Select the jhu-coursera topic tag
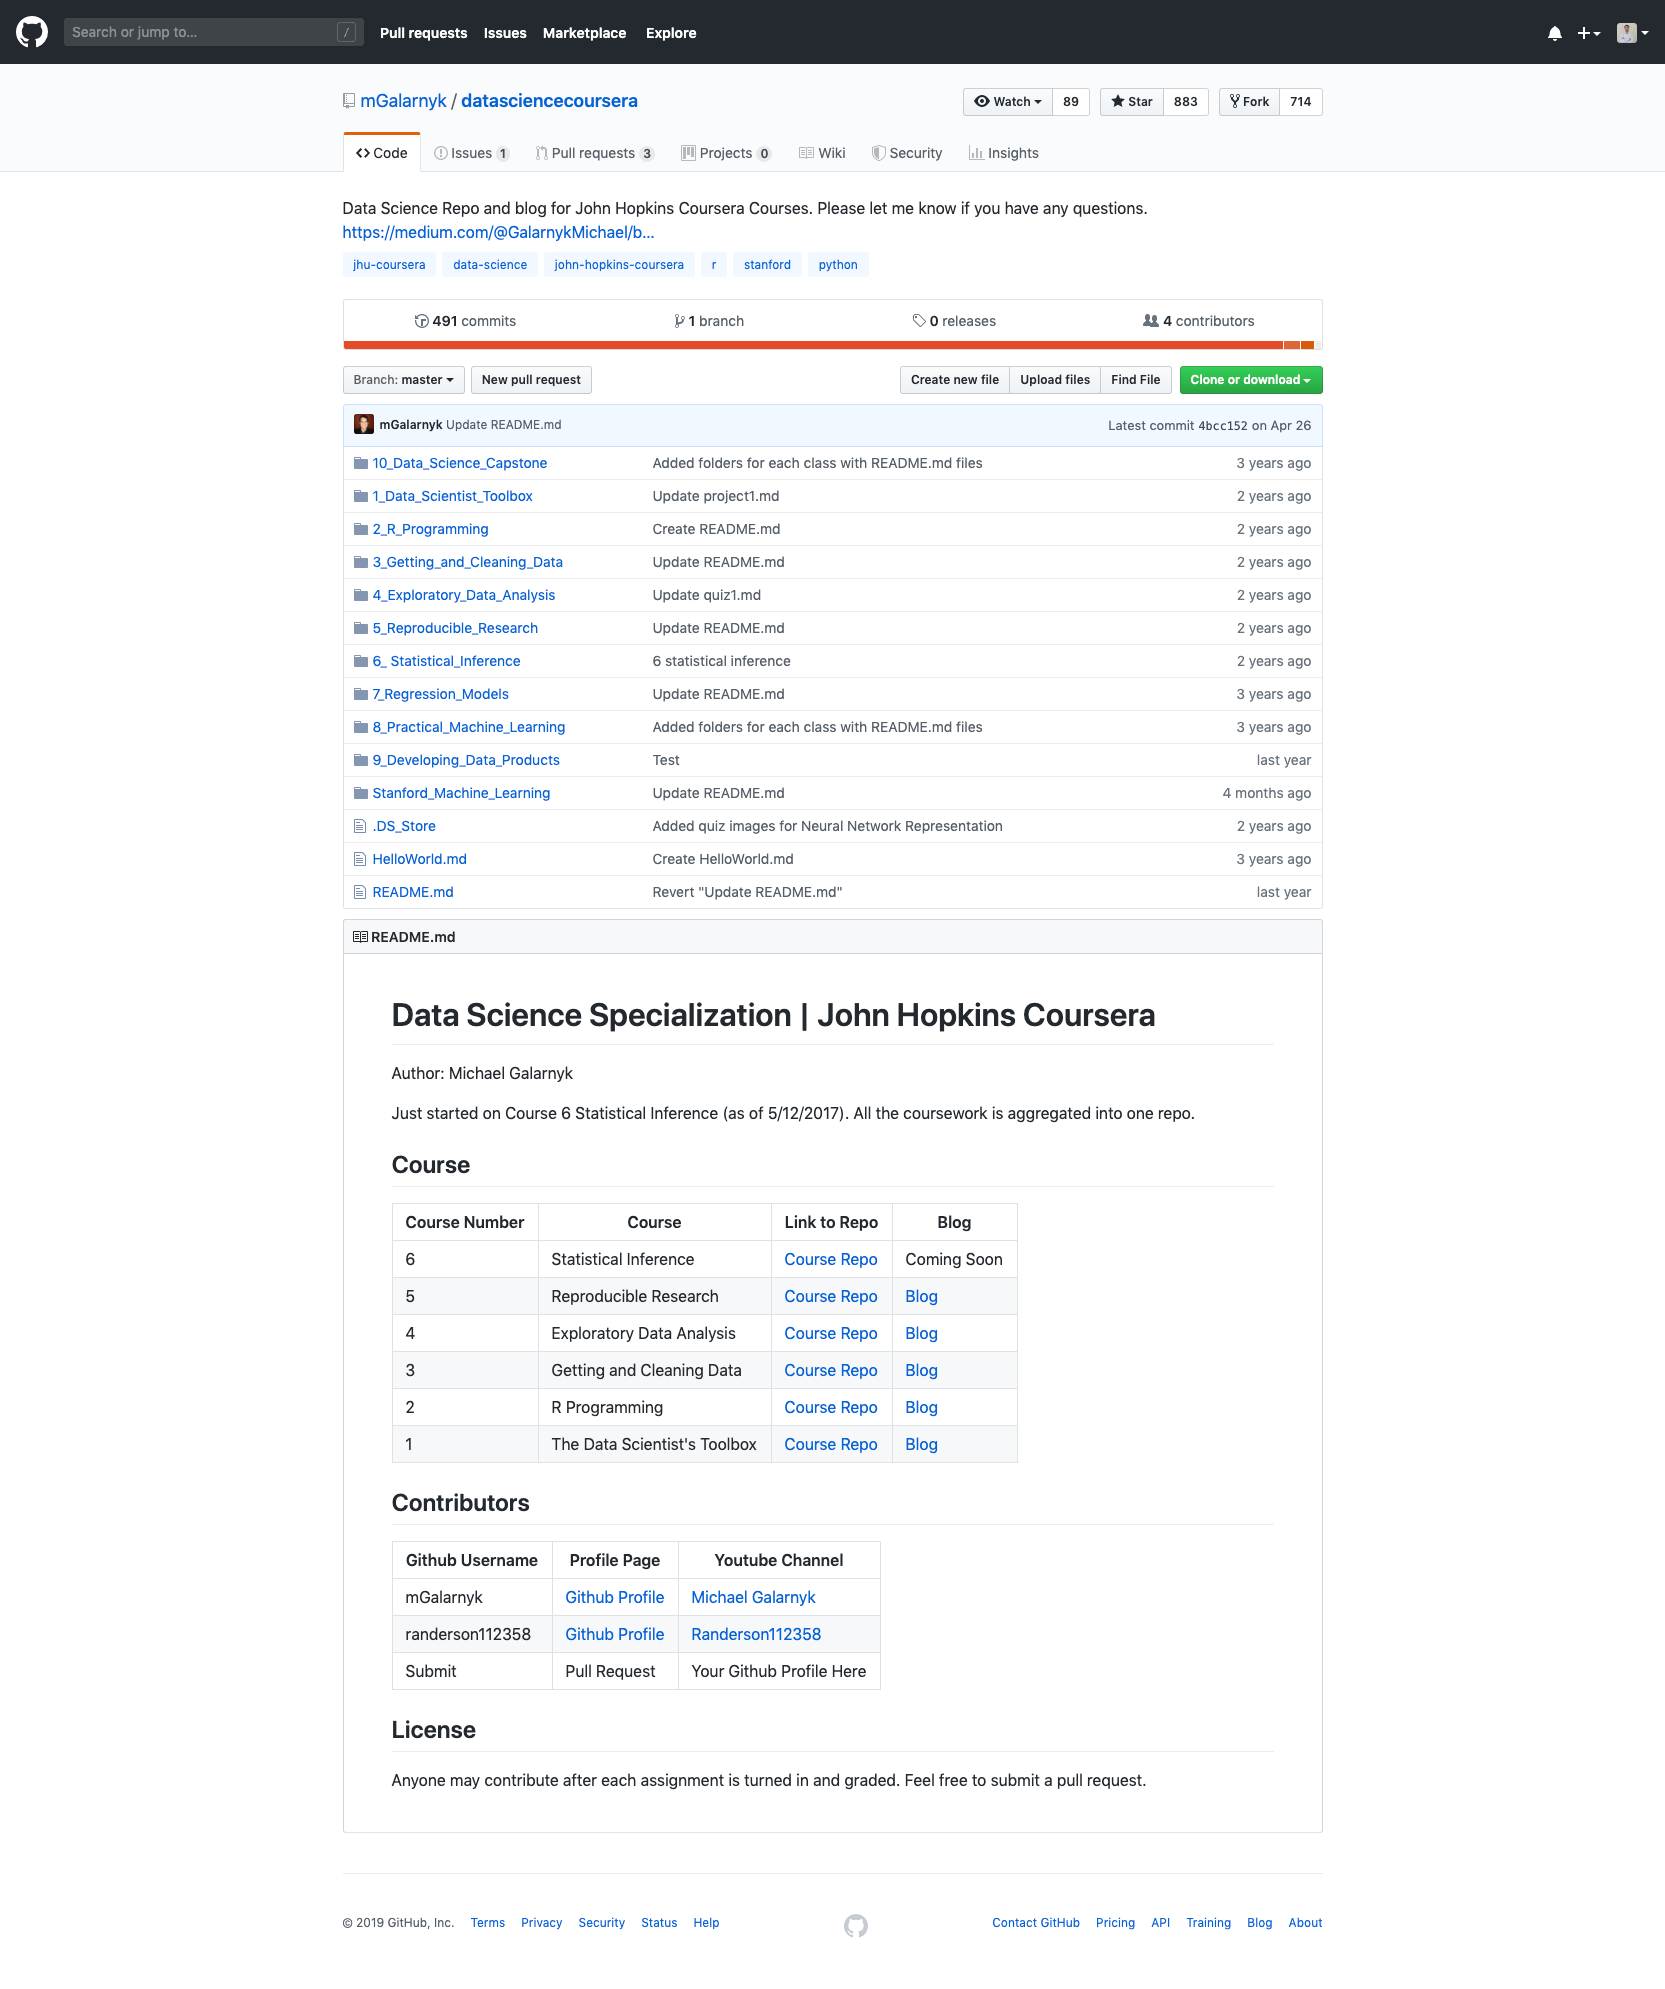This screenshot has width=1665, height=1989. [389, 265]
